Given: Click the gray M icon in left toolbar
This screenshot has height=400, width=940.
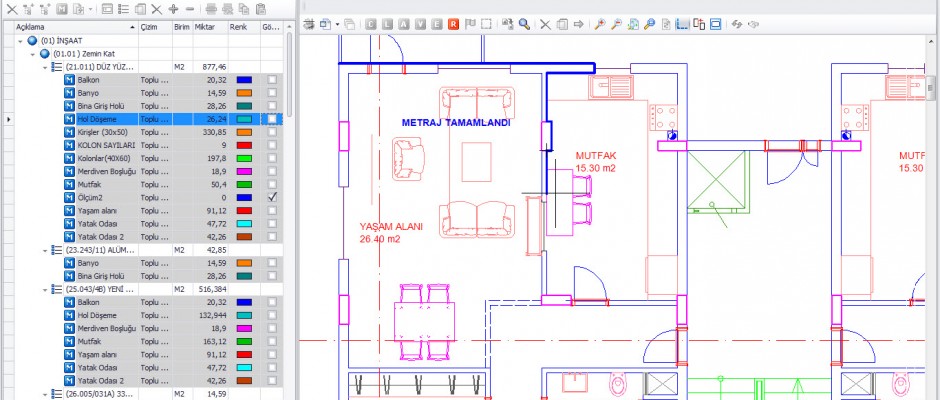Looking at the screenshot, I should pyautogui.click(x=60, y=8).
